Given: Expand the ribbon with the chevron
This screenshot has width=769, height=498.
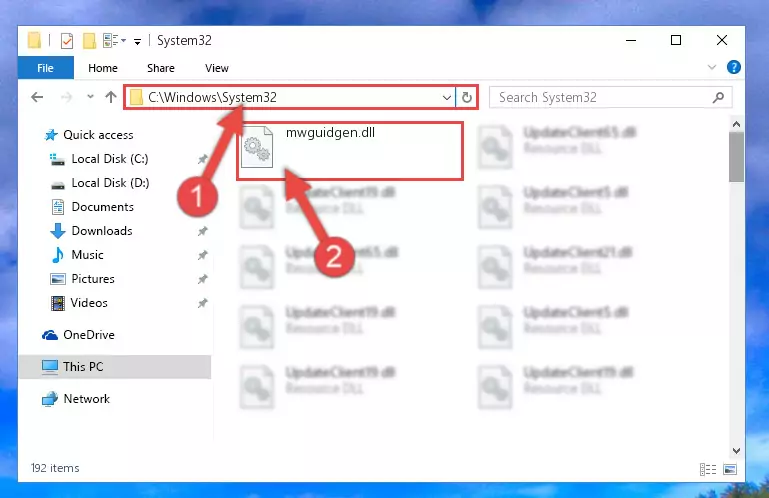Looking at the screenshot, I should [x=712, y=67].
